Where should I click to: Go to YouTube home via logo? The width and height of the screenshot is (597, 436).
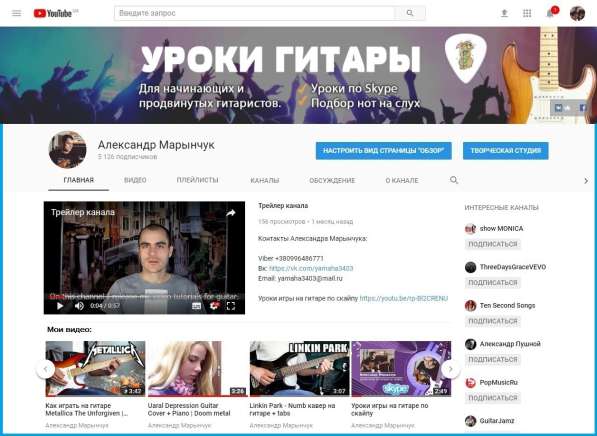(x=53, y=13)
